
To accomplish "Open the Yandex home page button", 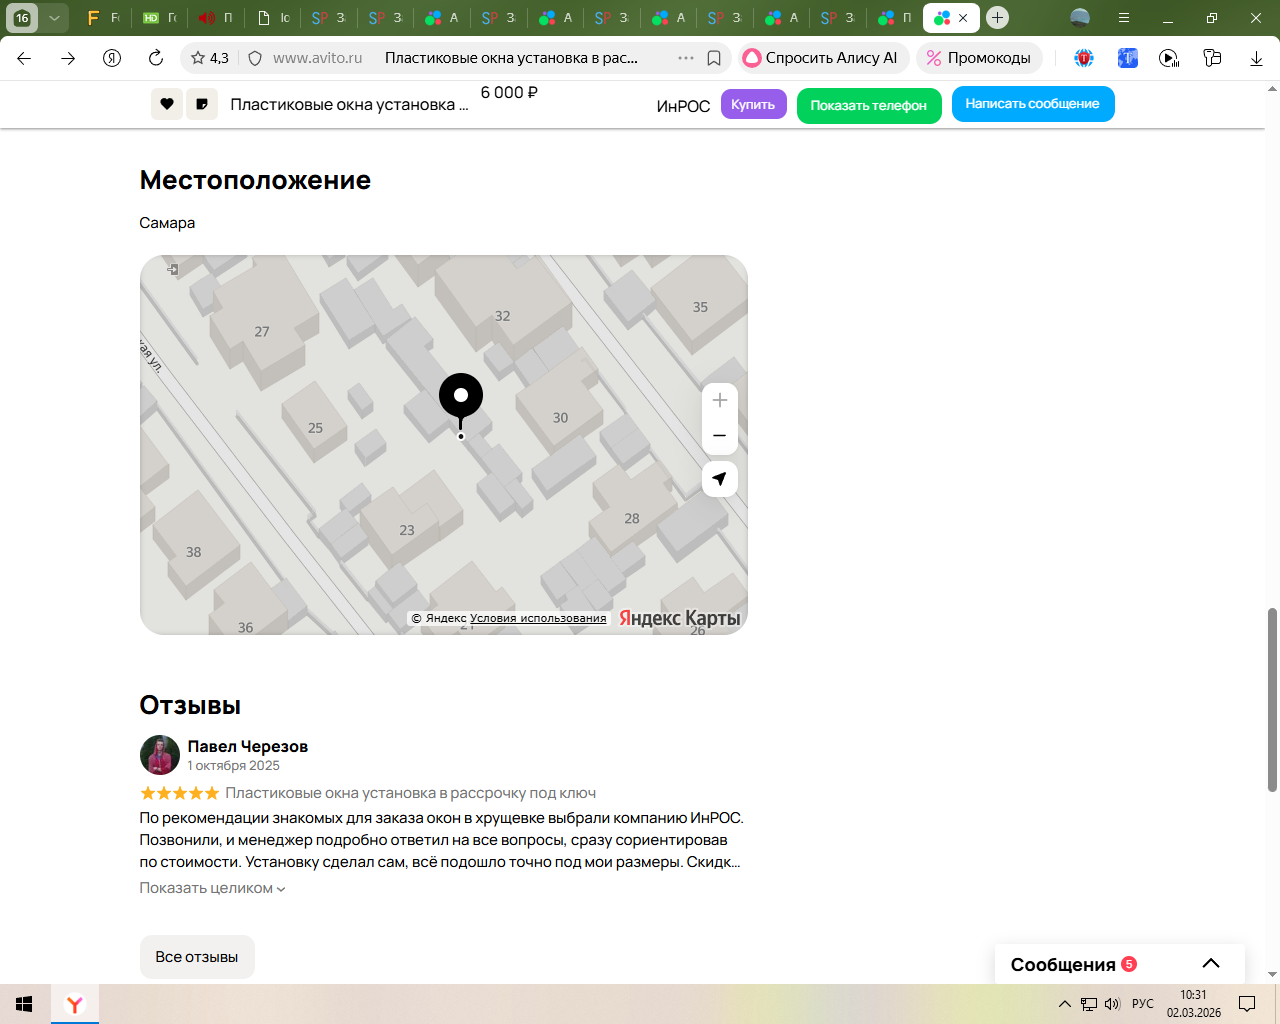I will tap(112, 58).
